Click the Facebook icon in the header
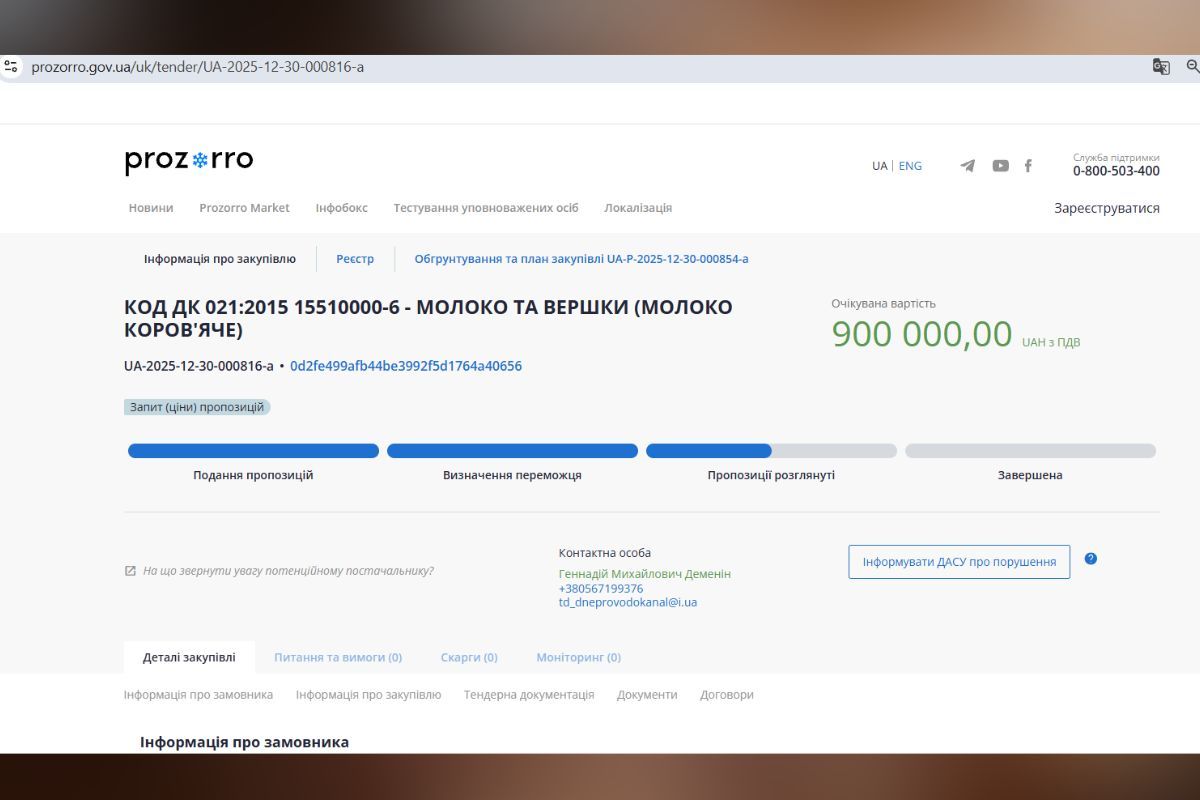This screenshot has height=800, width=1200. point(1028,166)
